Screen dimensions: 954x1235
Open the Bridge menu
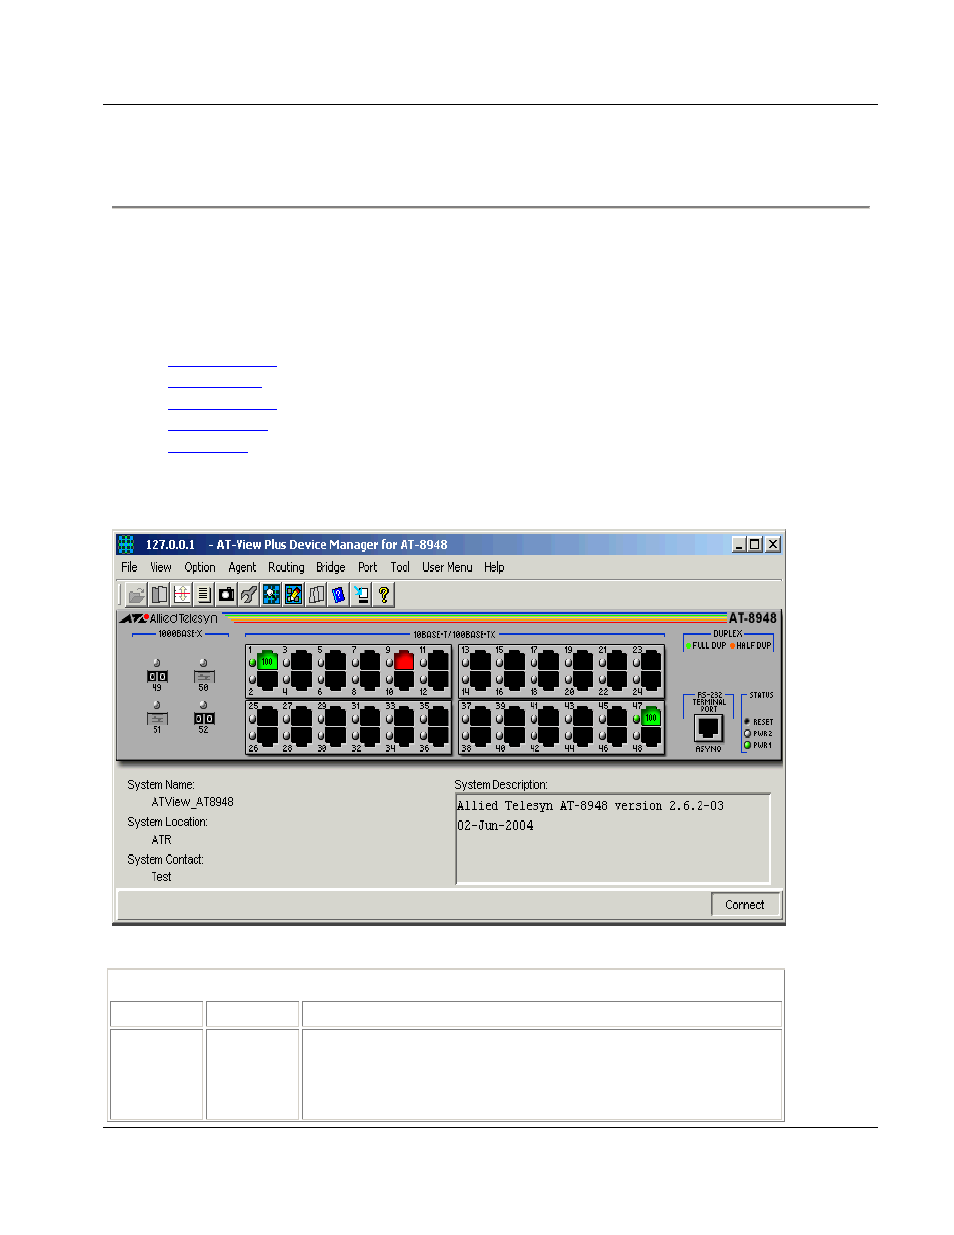[331, 567]
